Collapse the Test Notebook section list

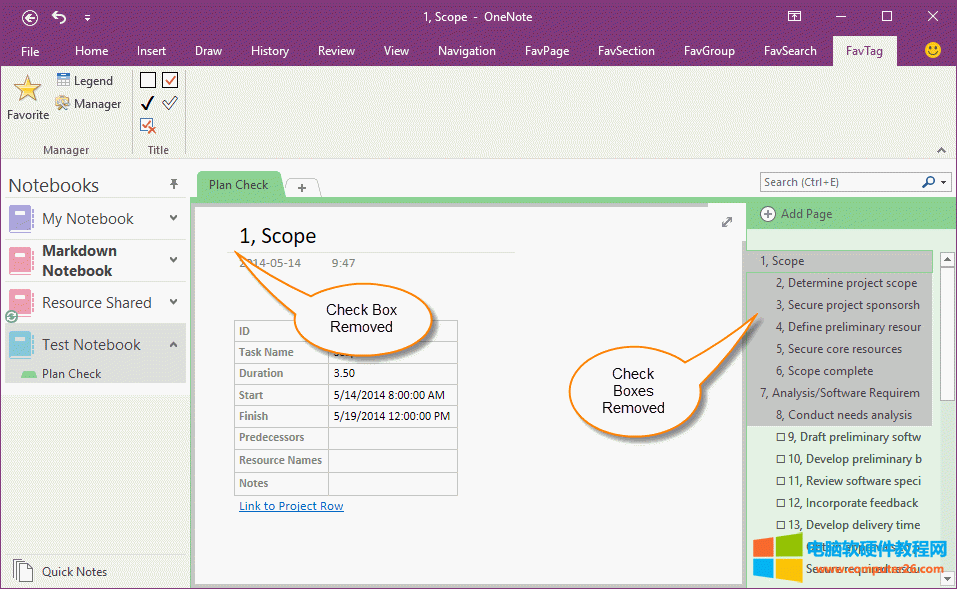(x=174, y=344)
